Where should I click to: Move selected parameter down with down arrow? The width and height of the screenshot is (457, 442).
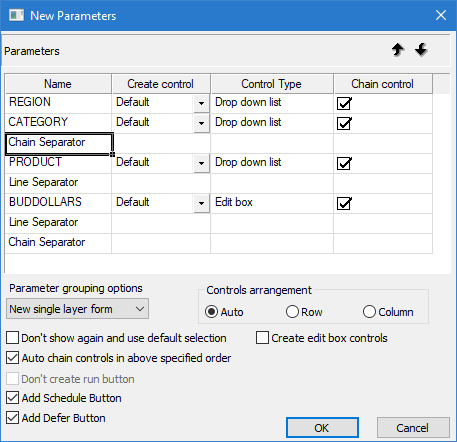[421, 50]
